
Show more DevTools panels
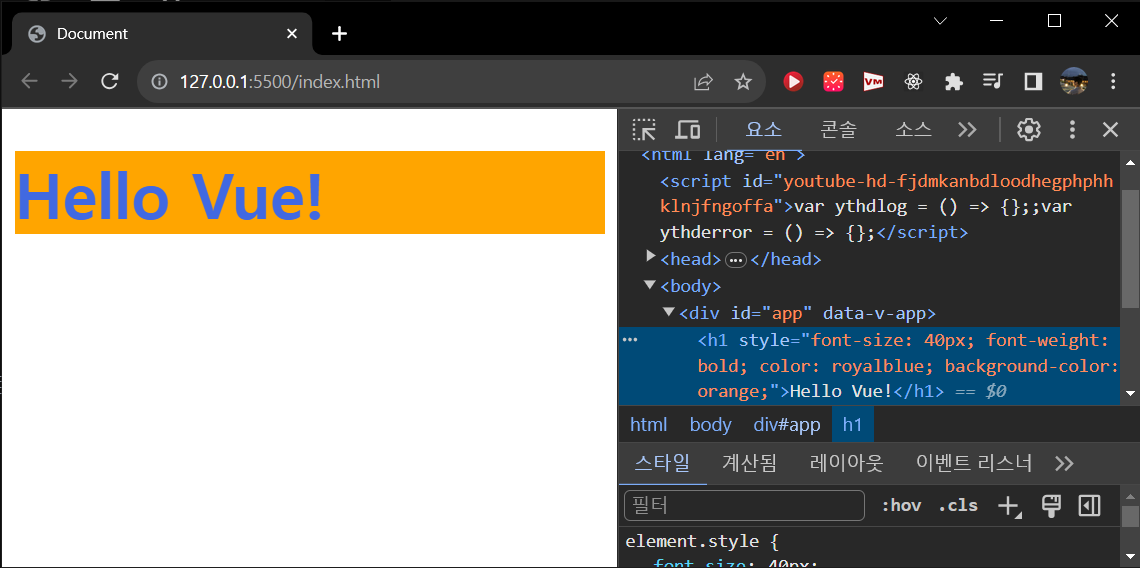coord(967,129)
